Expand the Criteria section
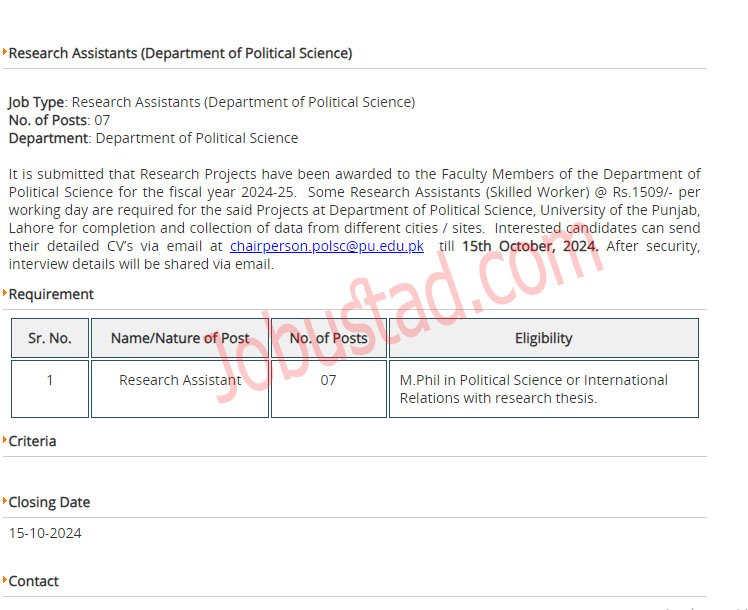The width and height of the screenshot is (748, 610). point(32,441)
